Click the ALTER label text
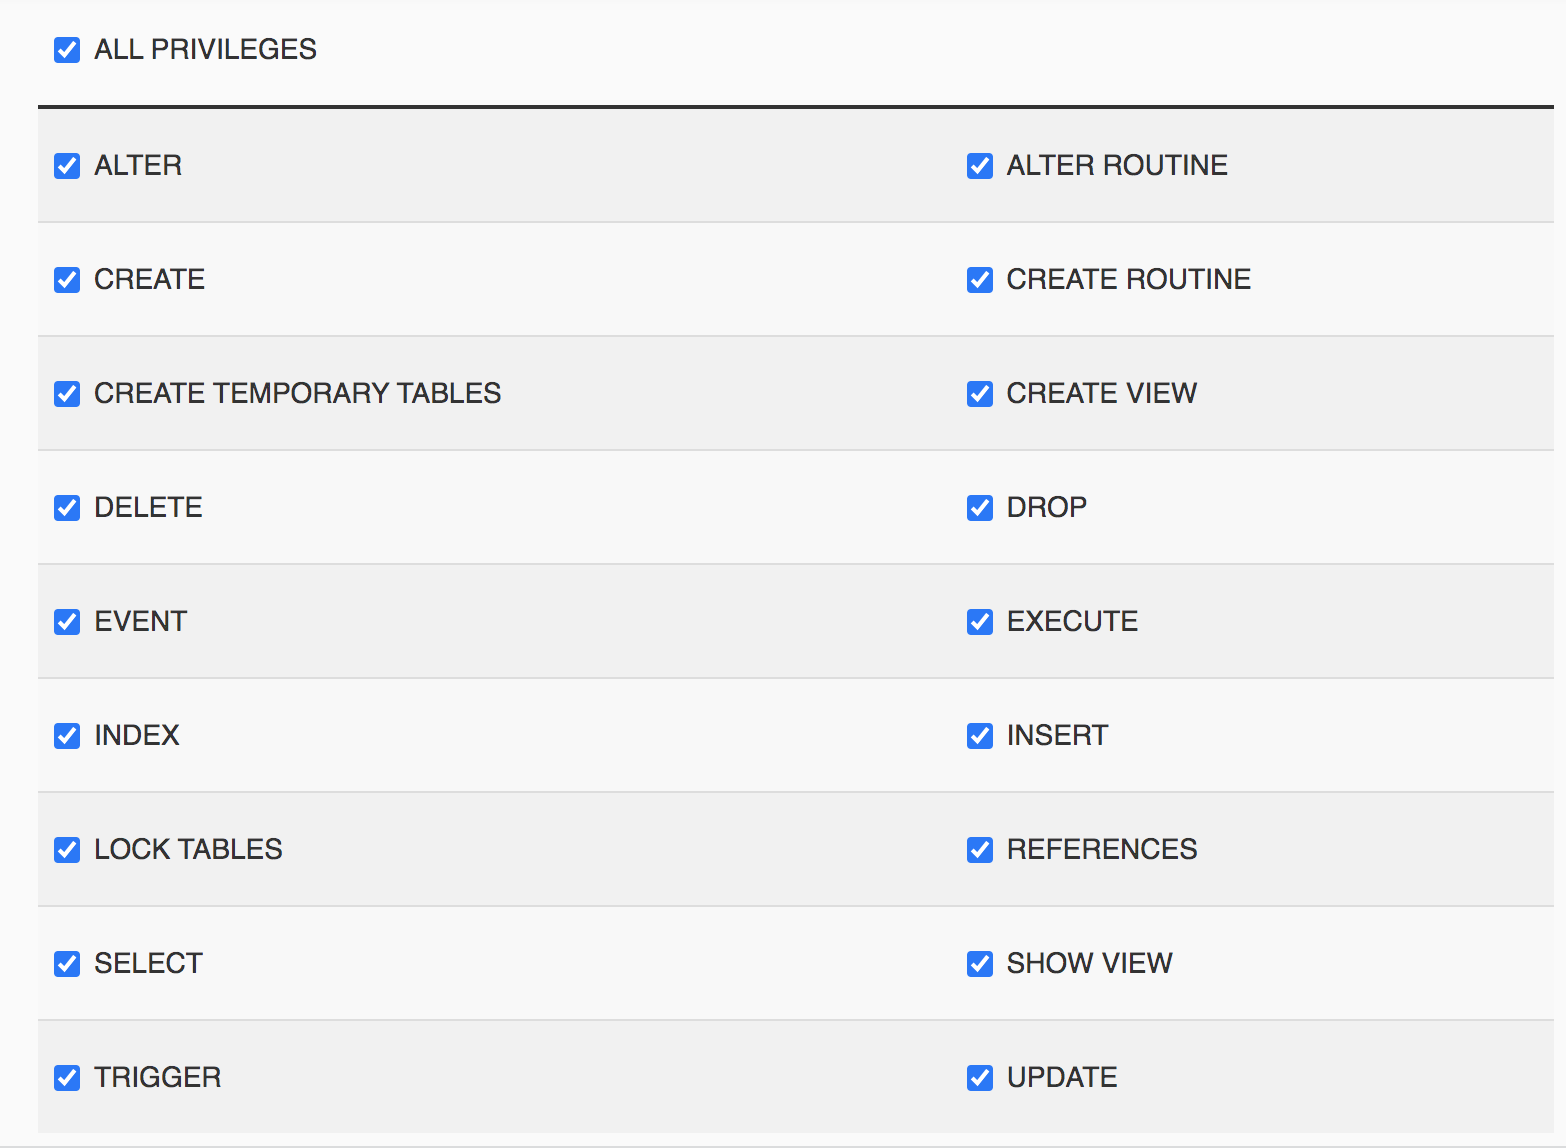1566x1148 pixels. (138, 165)
